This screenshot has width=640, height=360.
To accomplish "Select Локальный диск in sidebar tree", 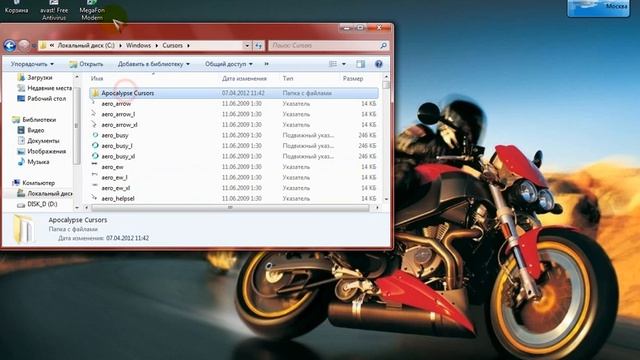I will tap(45, 193).
